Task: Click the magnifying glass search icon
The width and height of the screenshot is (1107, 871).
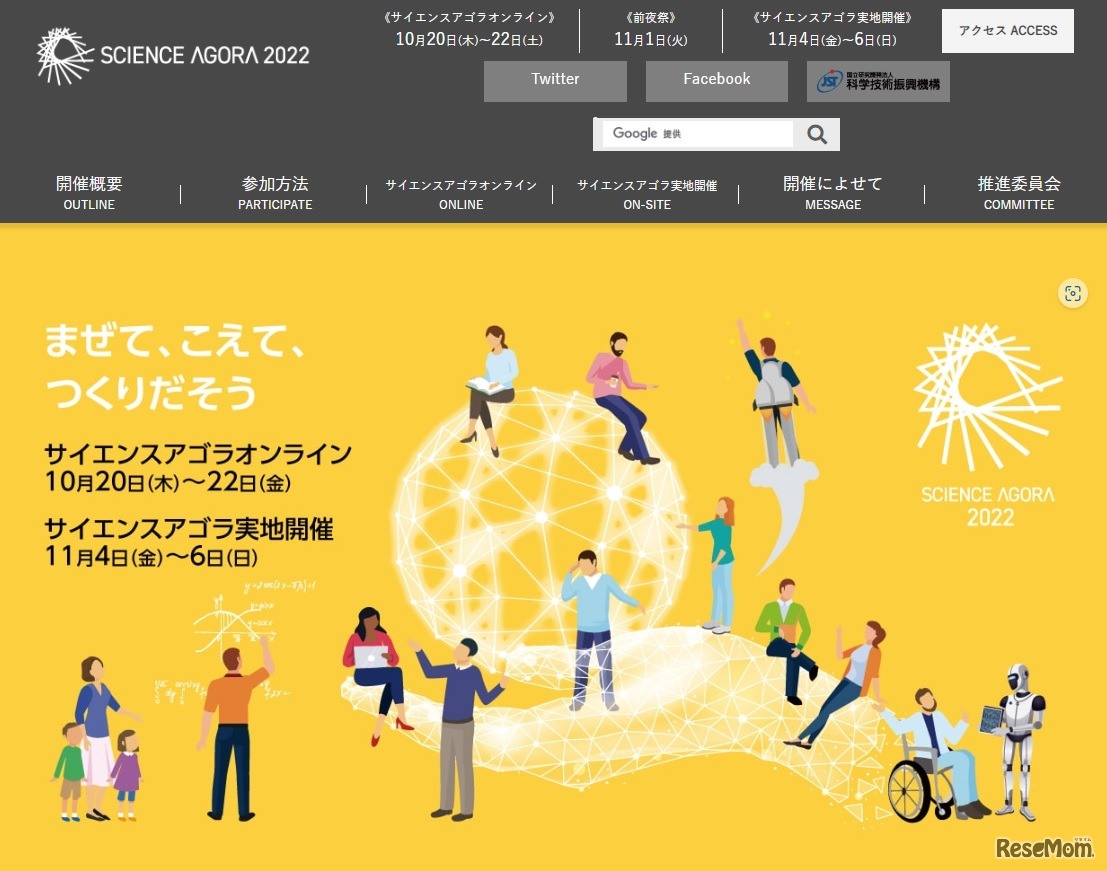Action: 817,134
